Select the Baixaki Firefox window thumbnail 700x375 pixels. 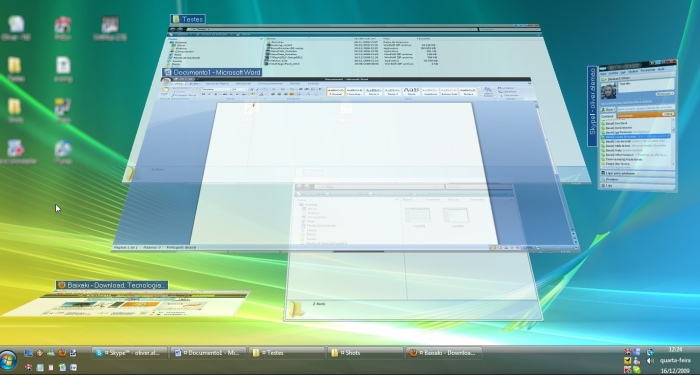pyautogui.click(x=127, y=304)
